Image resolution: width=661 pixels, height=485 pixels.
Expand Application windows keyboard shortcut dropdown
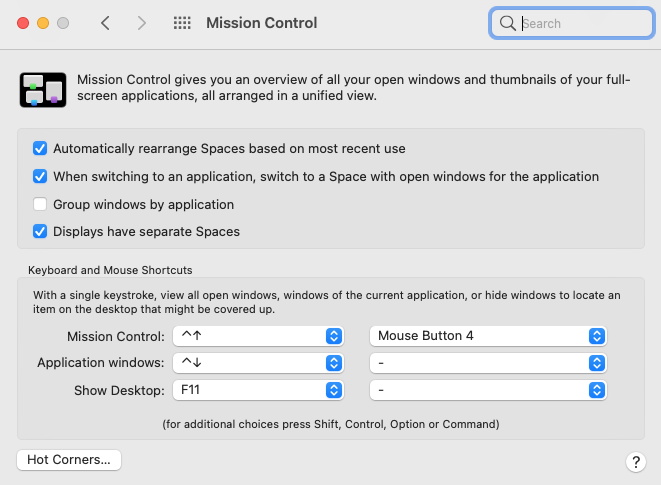click(x=258, y=363)
